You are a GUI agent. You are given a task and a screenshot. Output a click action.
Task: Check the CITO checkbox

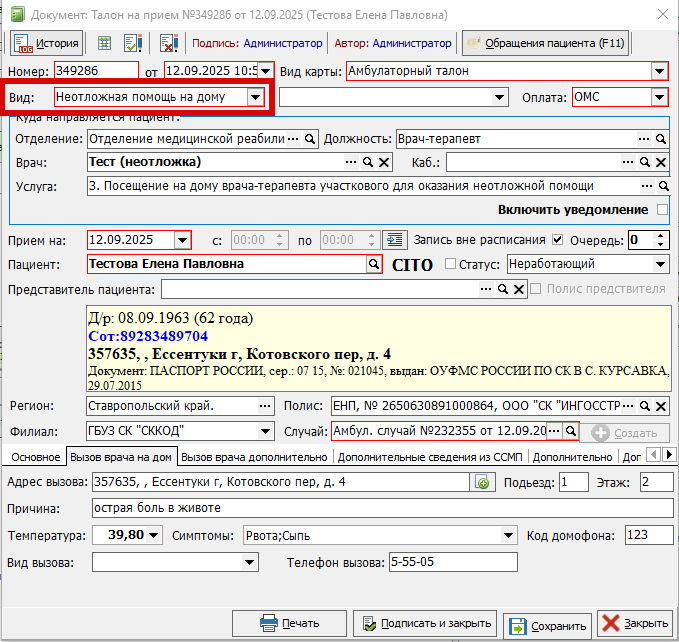449,264
